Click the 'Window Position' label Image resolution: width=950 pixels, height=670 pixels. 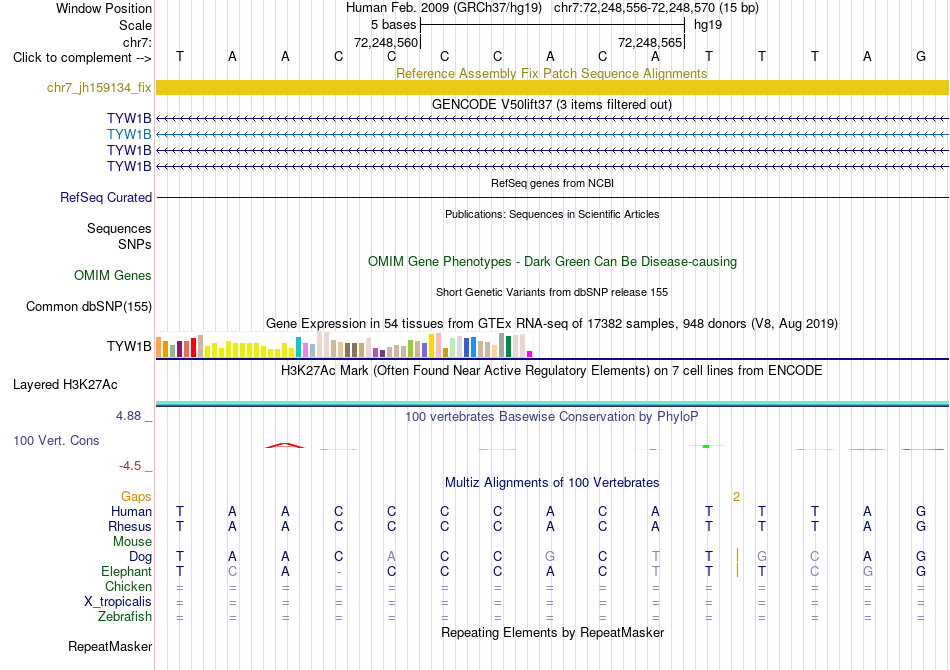click(x=104, y=8)
